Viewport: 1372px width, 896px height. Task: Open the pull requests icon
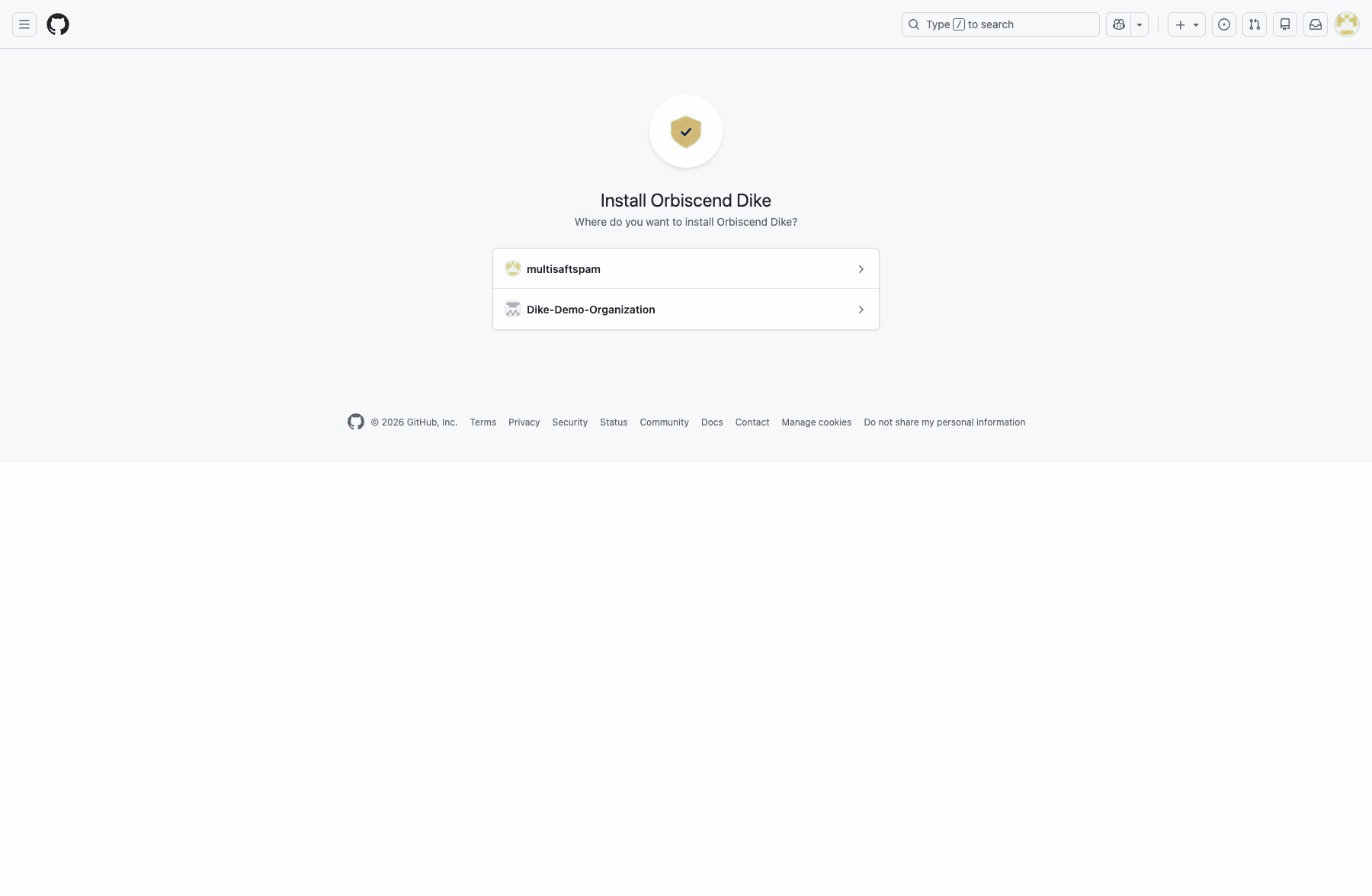[x=1254, y=24]
